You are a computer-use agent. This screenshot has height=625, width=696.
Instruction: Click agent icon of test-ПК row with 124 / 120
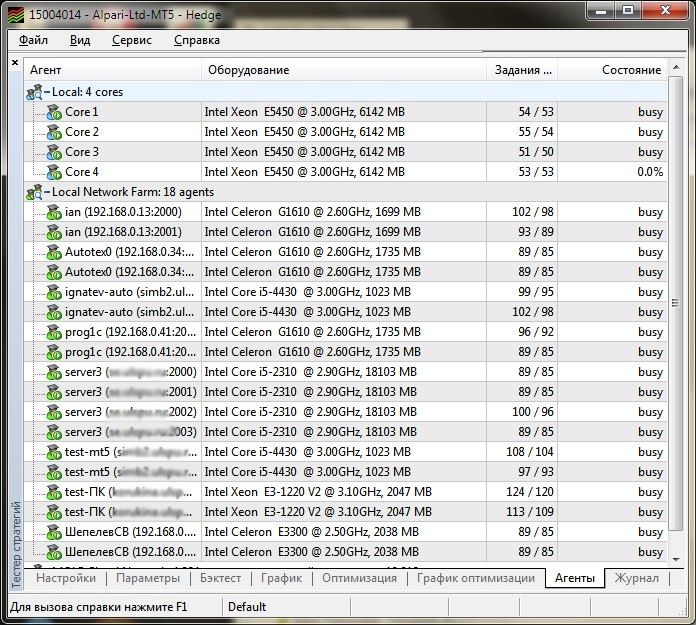tap(54, 492)
